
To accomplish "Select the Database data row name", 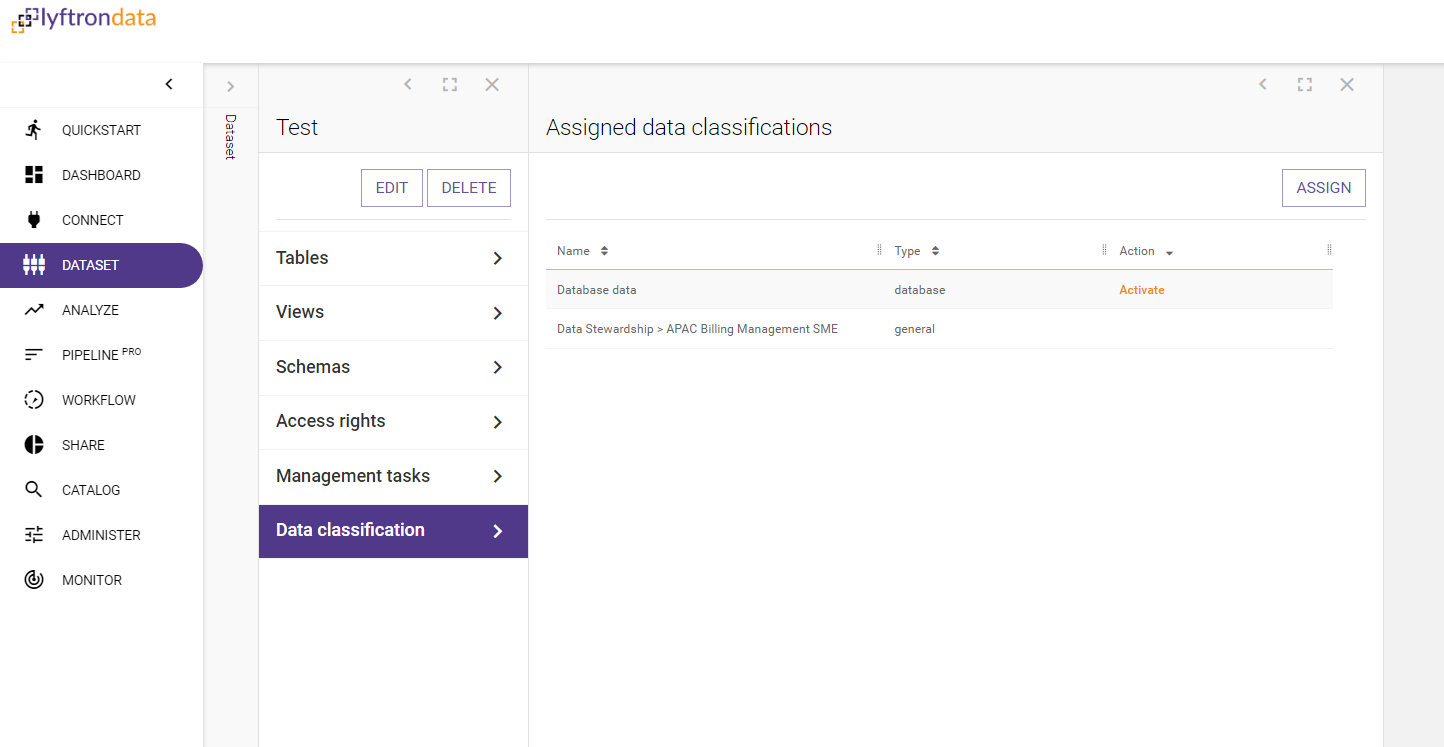I will [x=596, y=290].
